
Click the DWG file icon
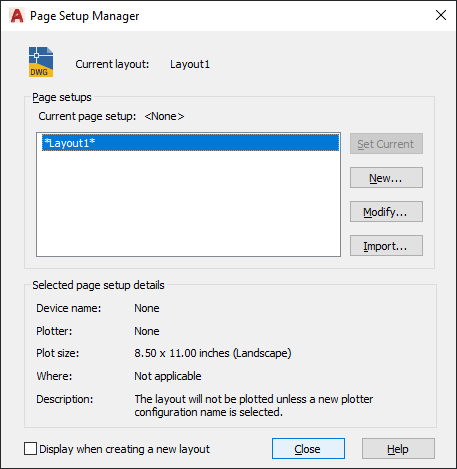(x=41, y=62)
